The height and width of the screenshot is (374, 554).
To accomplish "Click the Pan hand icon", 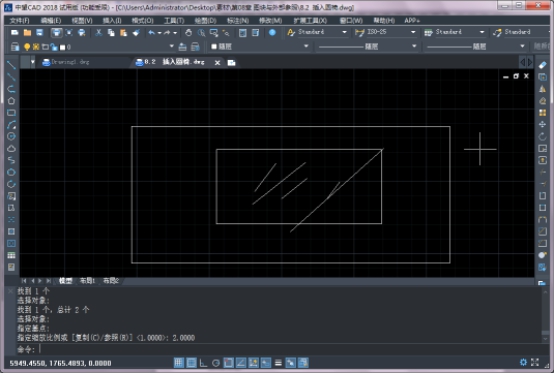I will tap(188, 33).
